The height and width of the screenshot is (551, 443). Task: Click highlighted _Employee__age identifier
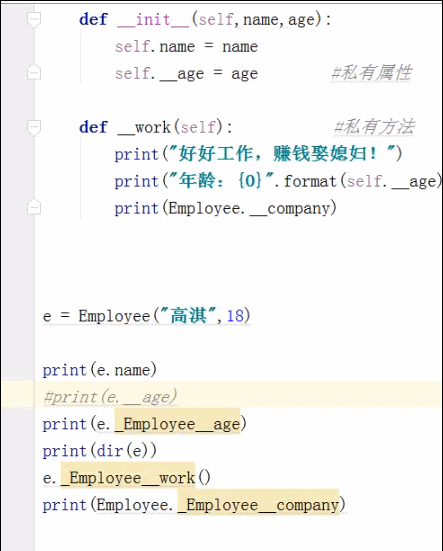click(x=177, y=424)
